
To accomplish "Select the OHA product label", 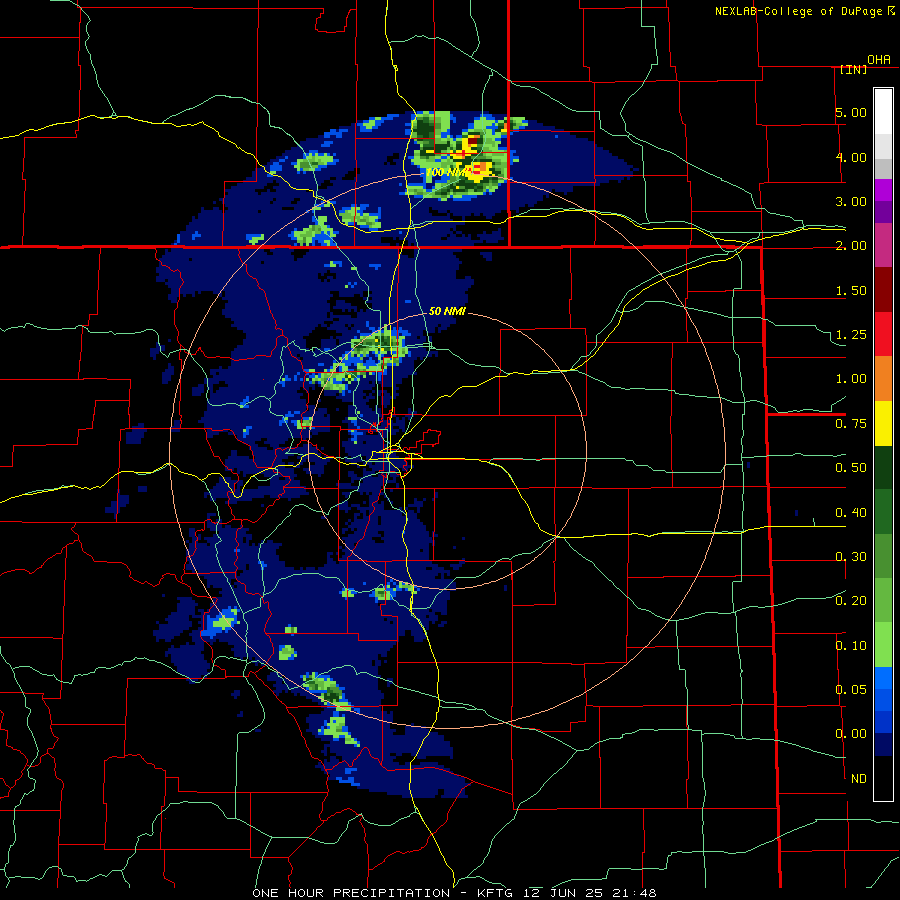I will click(879, 60).
